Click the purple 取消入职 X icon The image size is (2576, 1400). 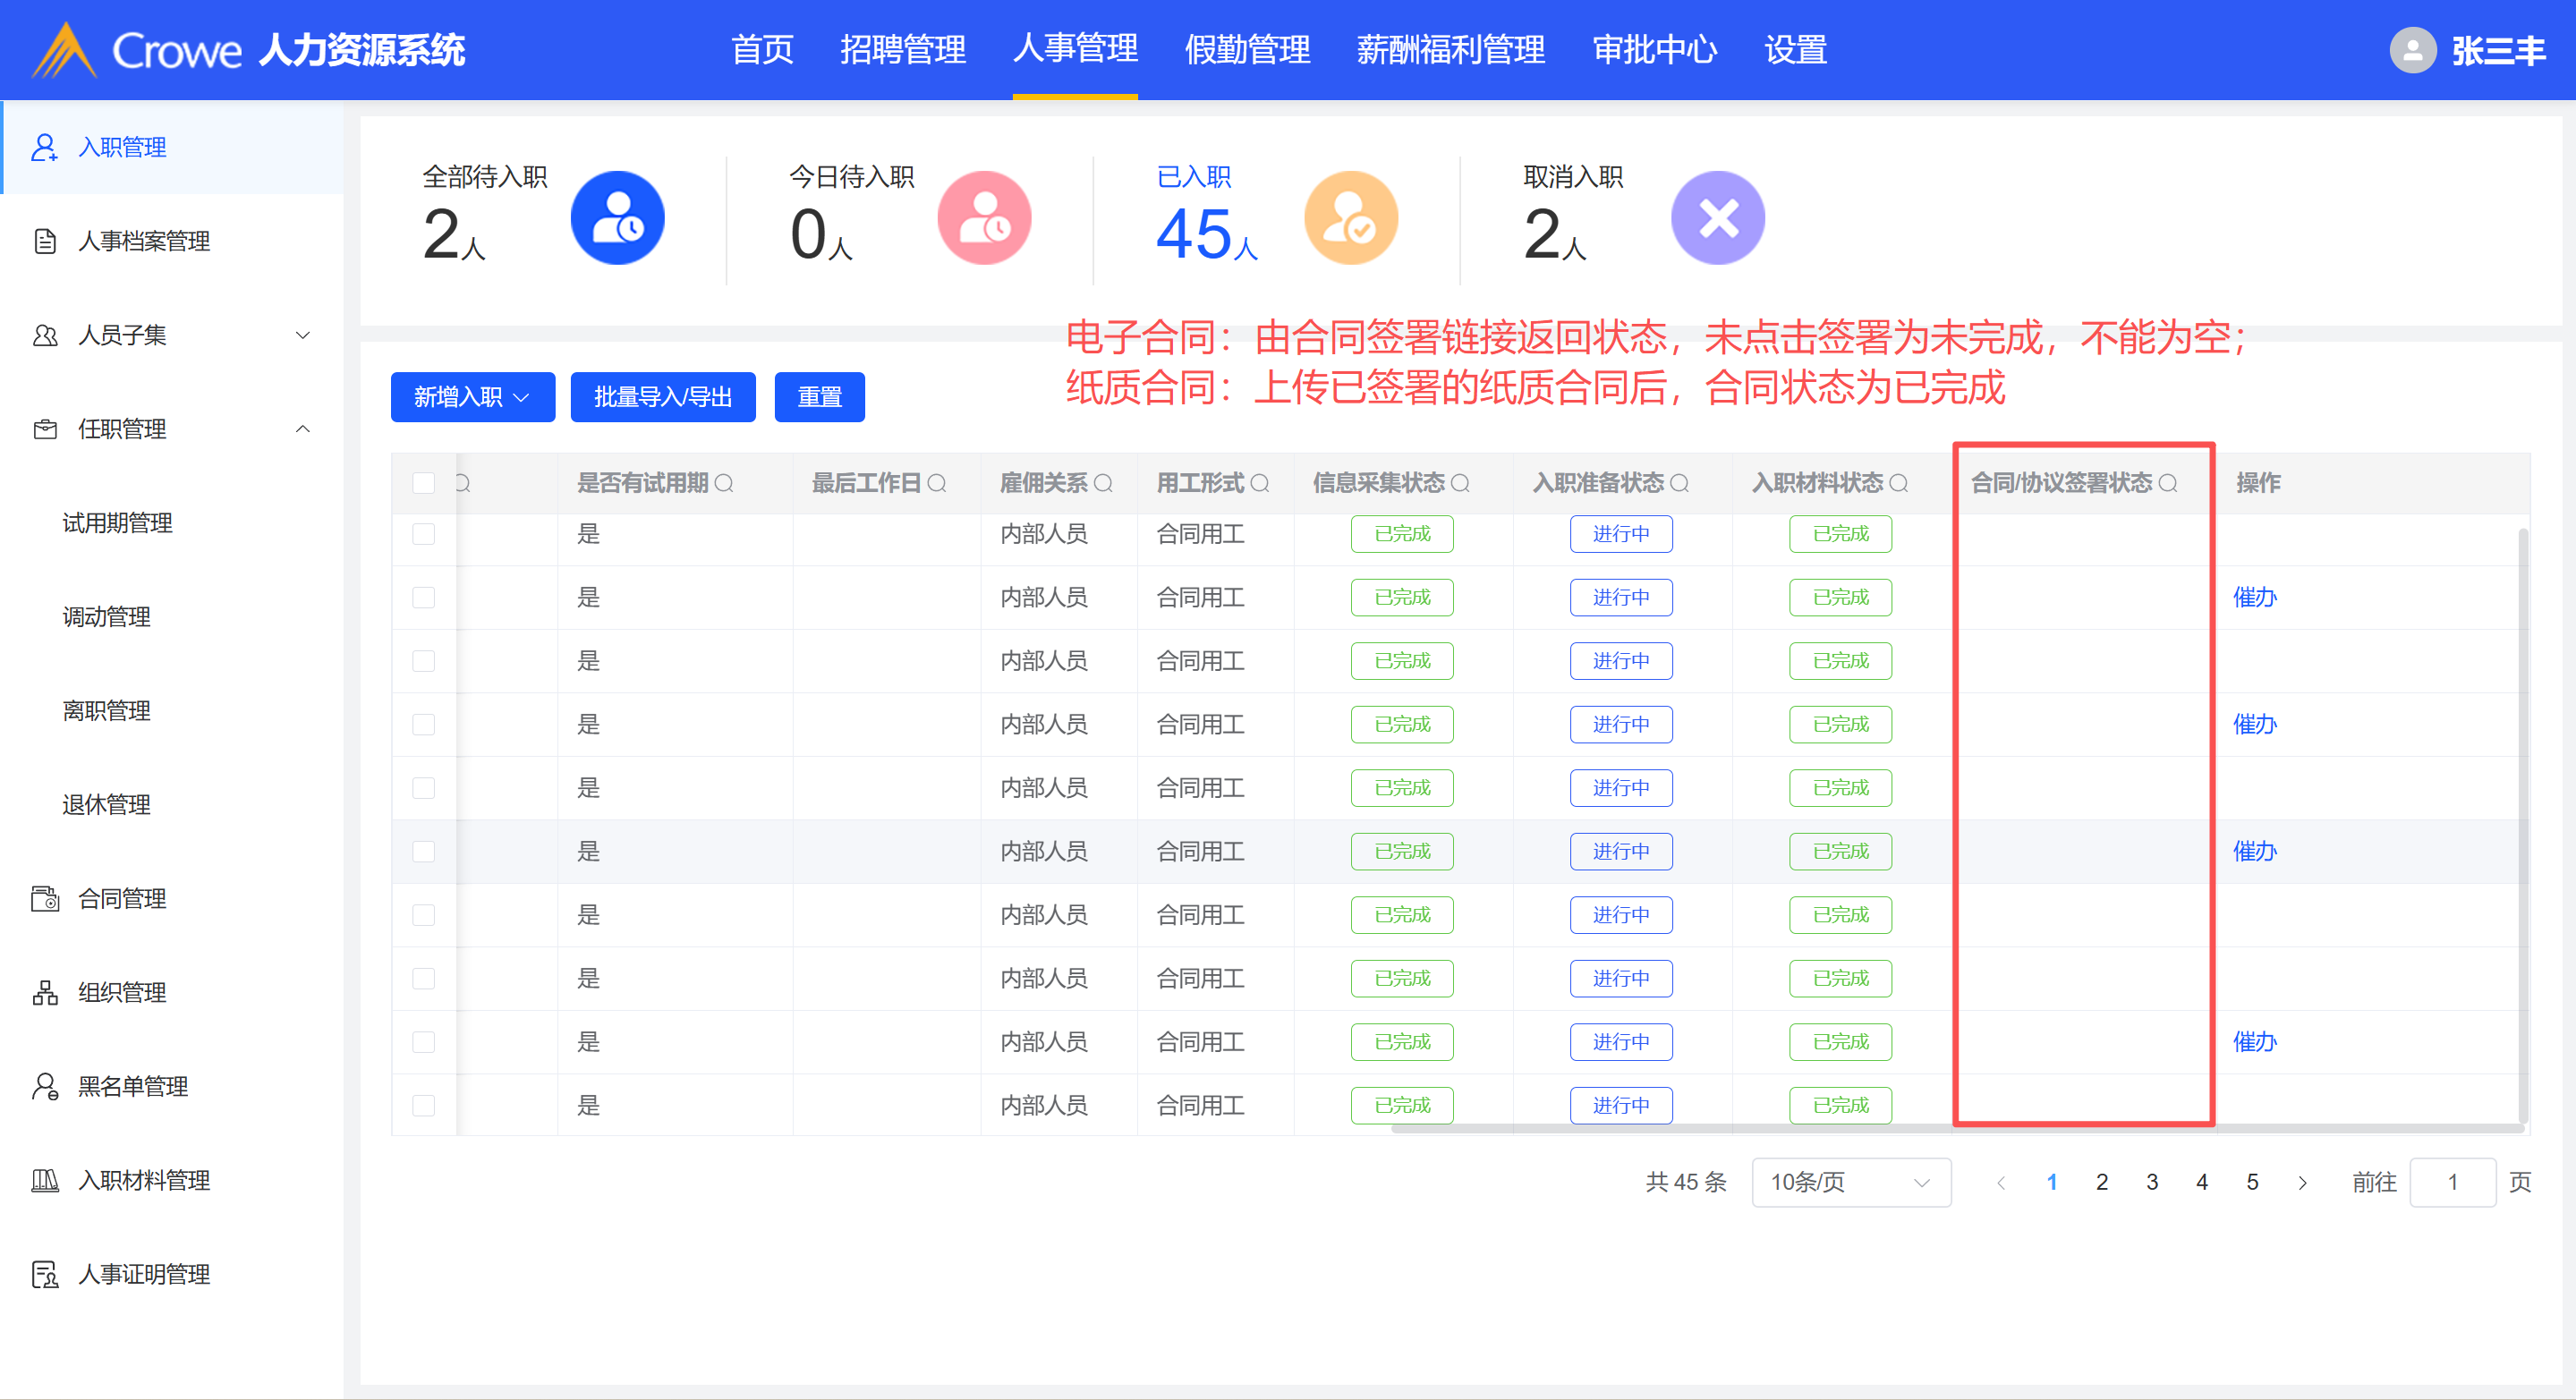pos(1717,218)
